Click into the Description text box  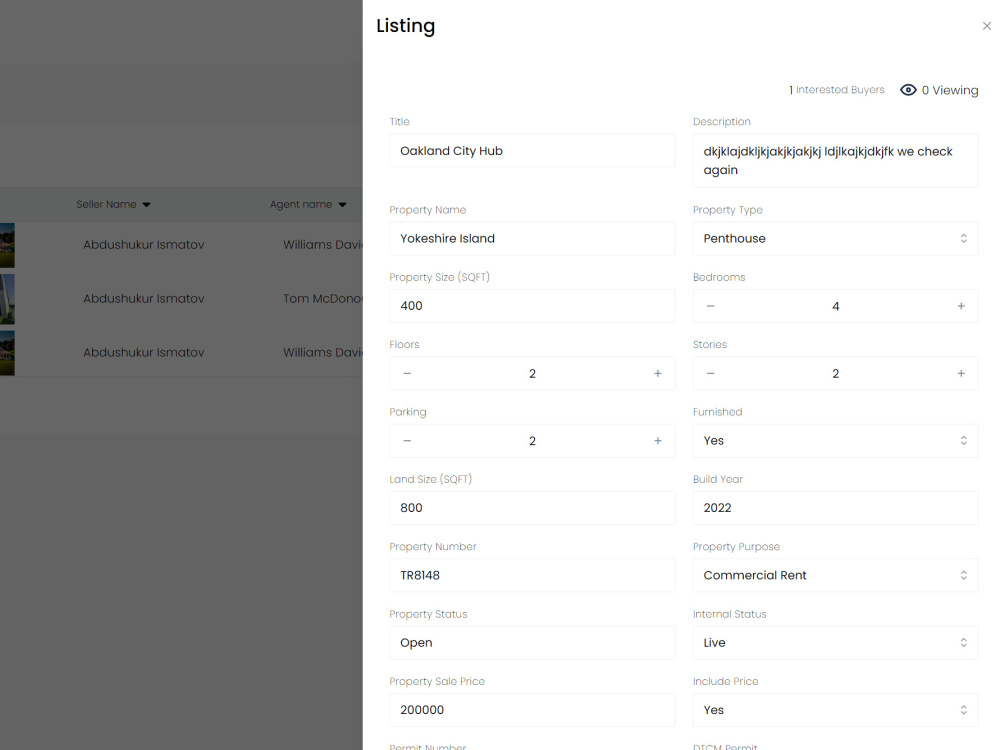point(835,161)
